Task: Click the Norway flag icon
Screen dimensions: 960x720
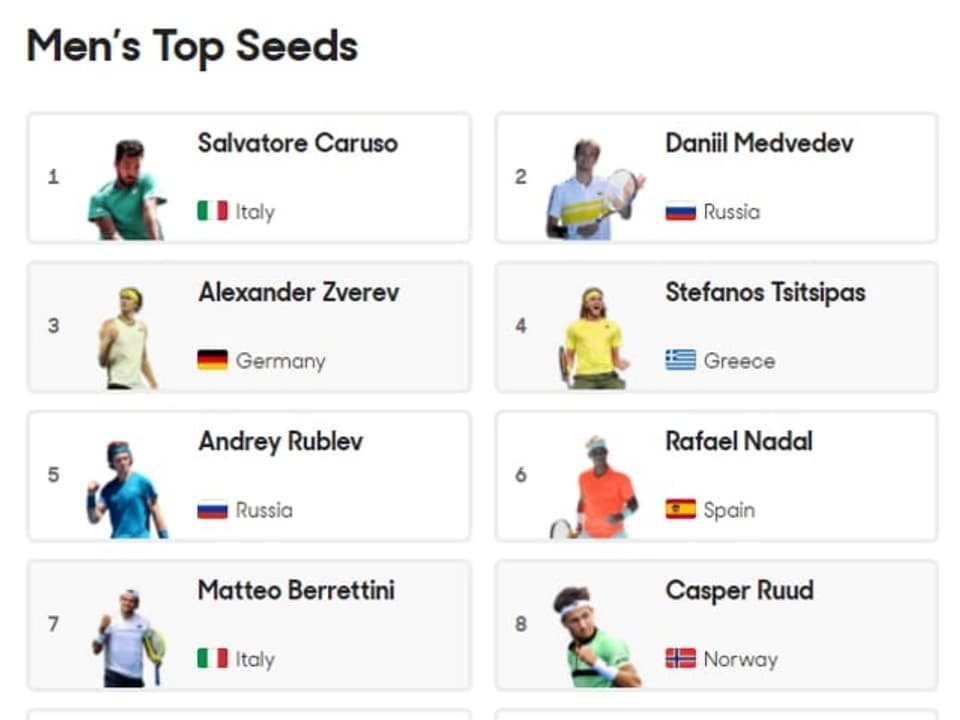Action: (x=680, y=658)
